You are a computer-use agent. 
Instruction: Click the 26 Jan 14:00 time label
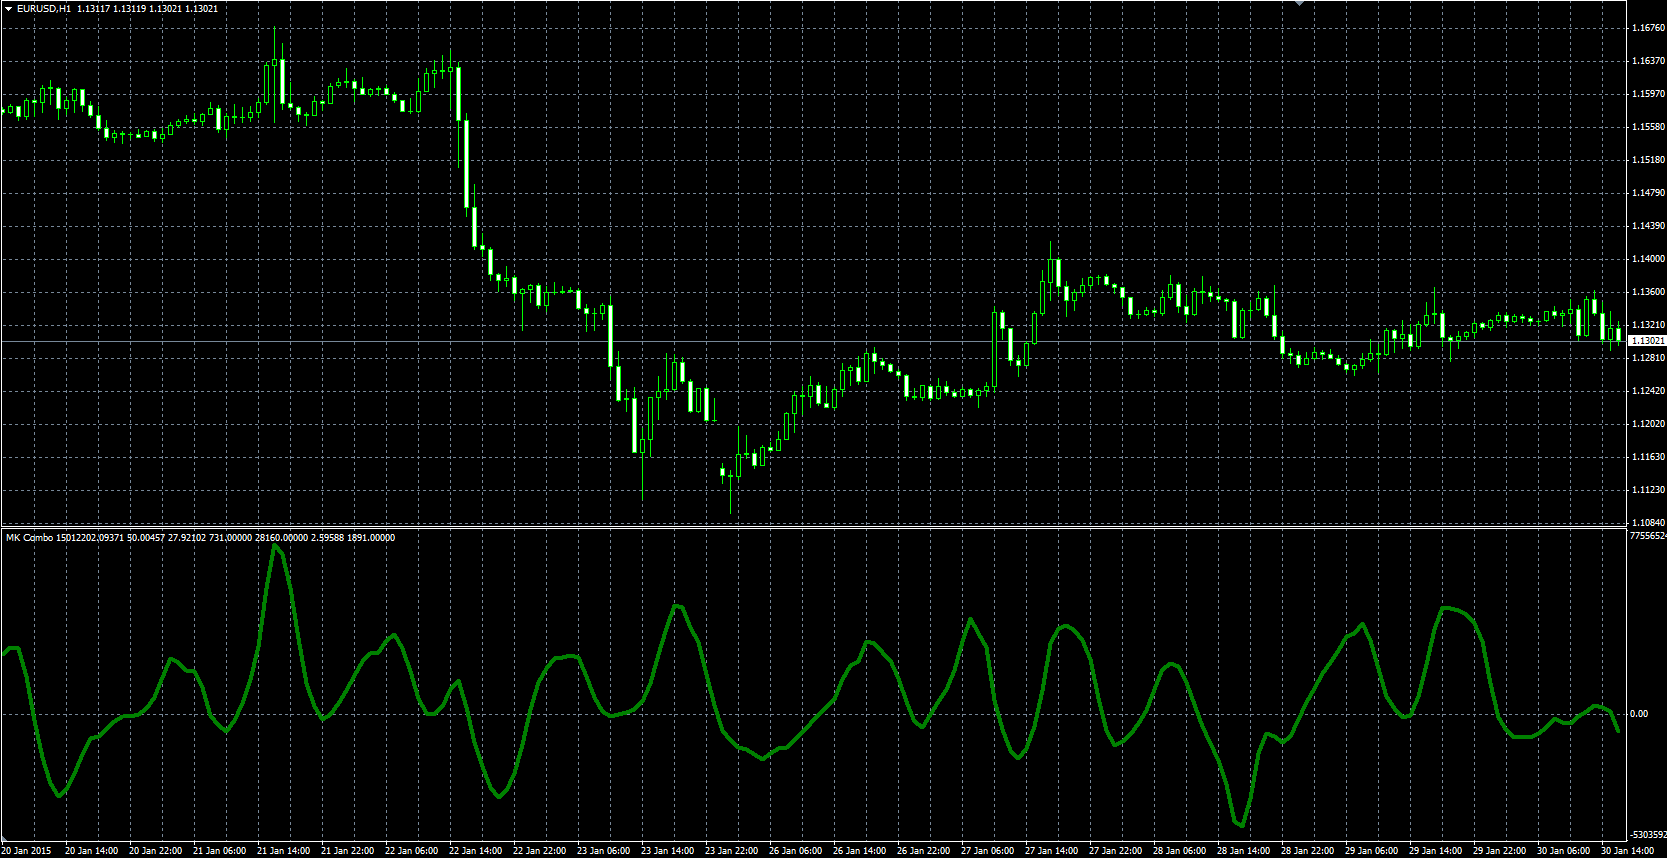point(859,851)
